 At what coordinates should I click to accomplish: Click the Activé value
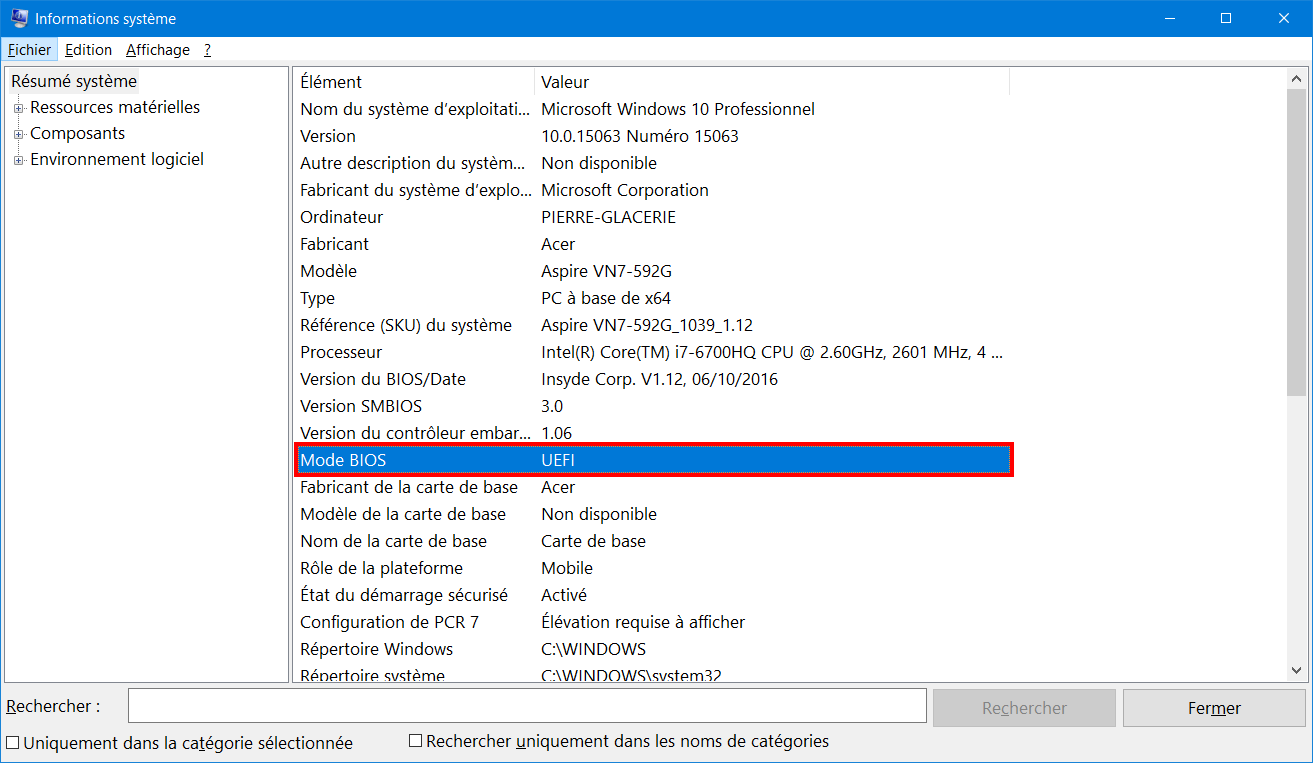(x=564, y=595)
